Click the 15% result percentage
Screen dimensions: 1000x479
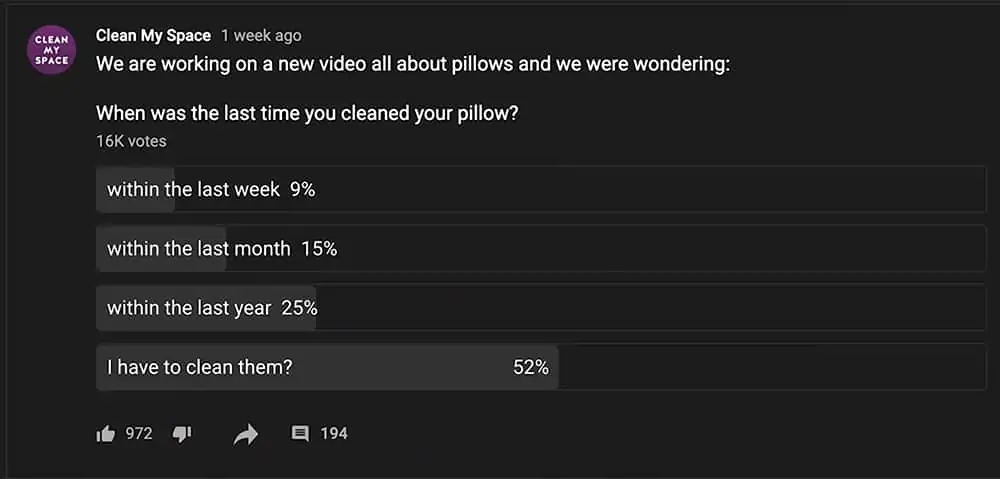pos(319,248)
